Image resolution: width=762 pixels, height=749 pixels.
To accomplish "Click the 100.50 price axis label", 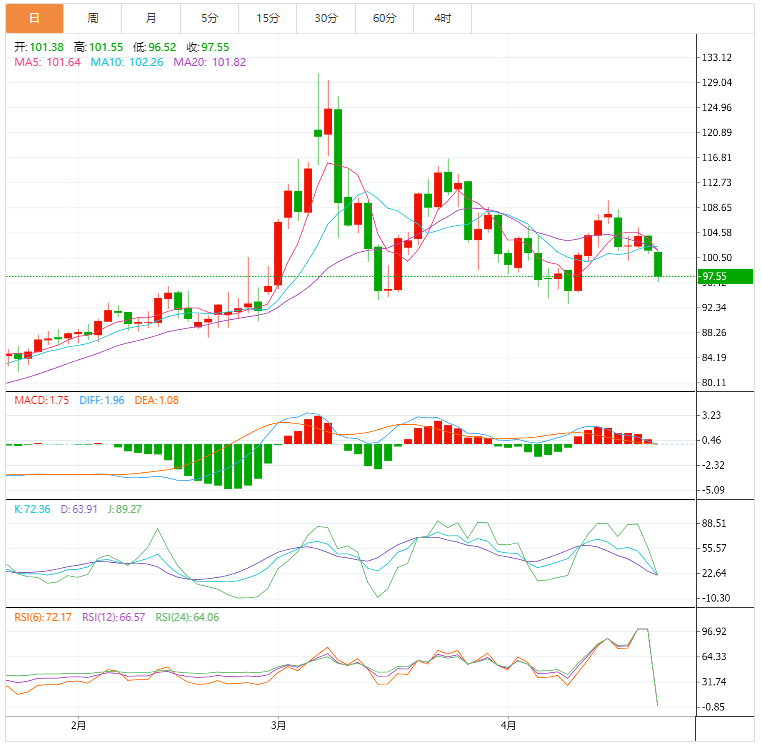I will point(717,258).
